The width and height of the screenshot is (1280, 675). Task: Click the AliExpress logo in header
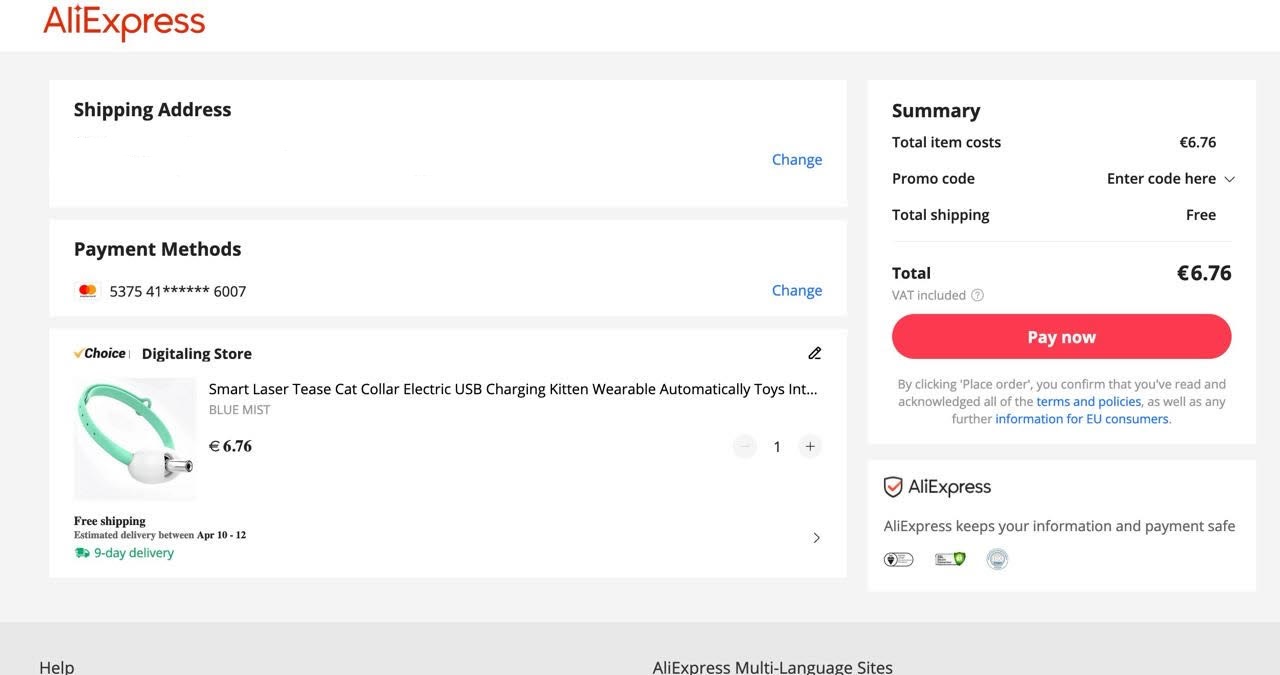124,22
